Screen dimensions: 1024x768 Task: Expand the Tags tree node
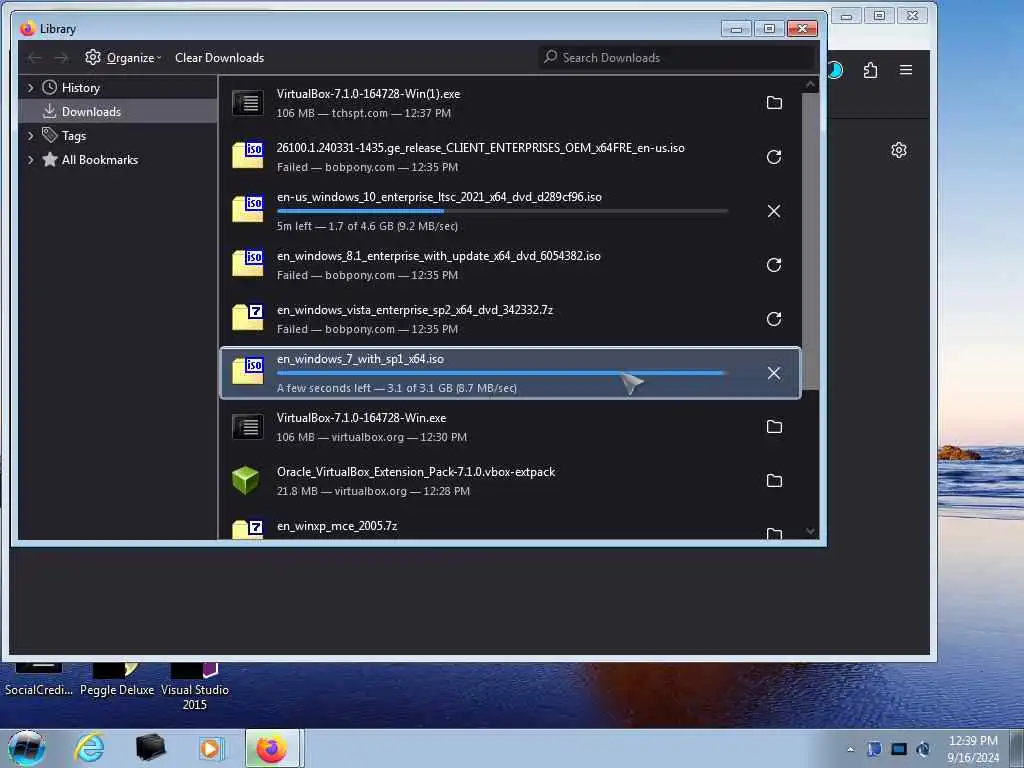[30, 136]
